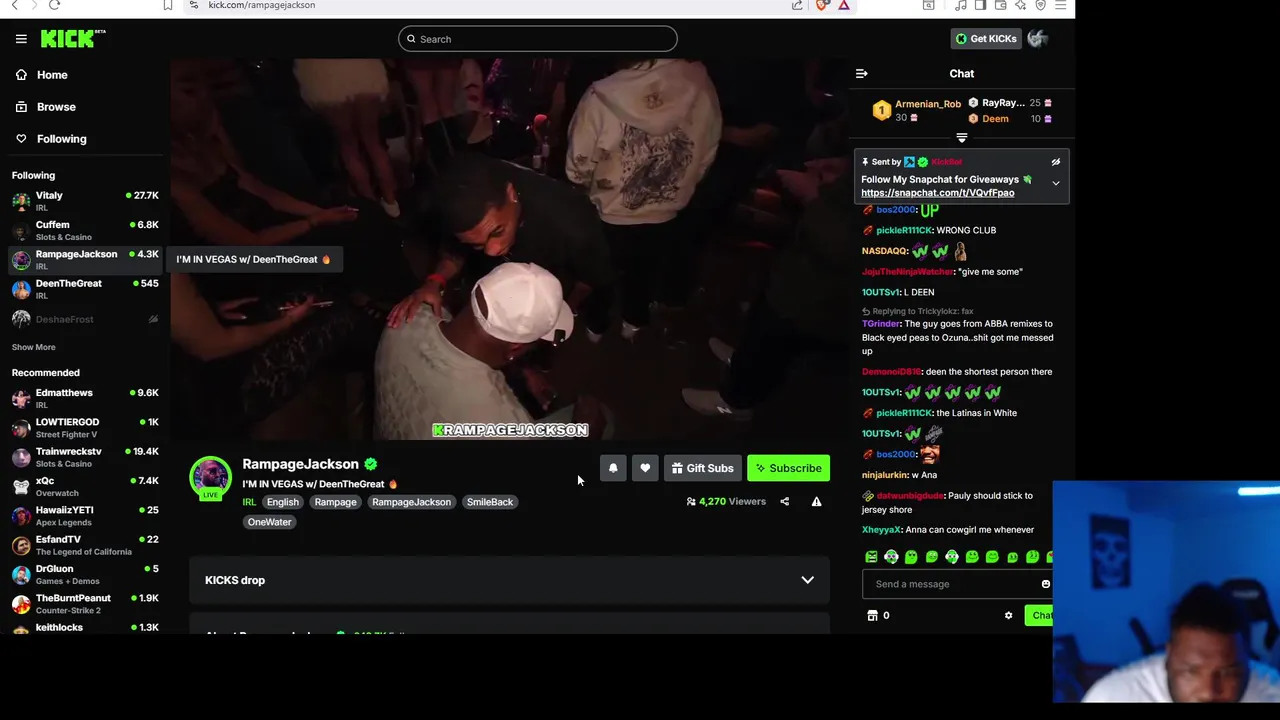Image resolution: width=1280 pixels, height=720 pixels.
Task: Click the English tag
Action: tap(283, 502)
